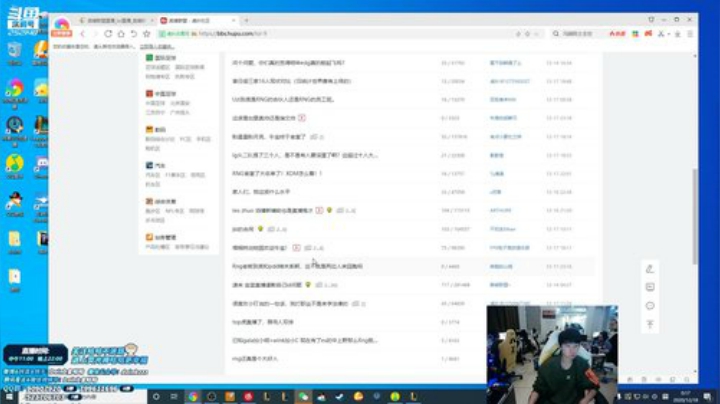
Task: Restore closed tab with the undo arrow icon
Action: [x=134, y=34]
